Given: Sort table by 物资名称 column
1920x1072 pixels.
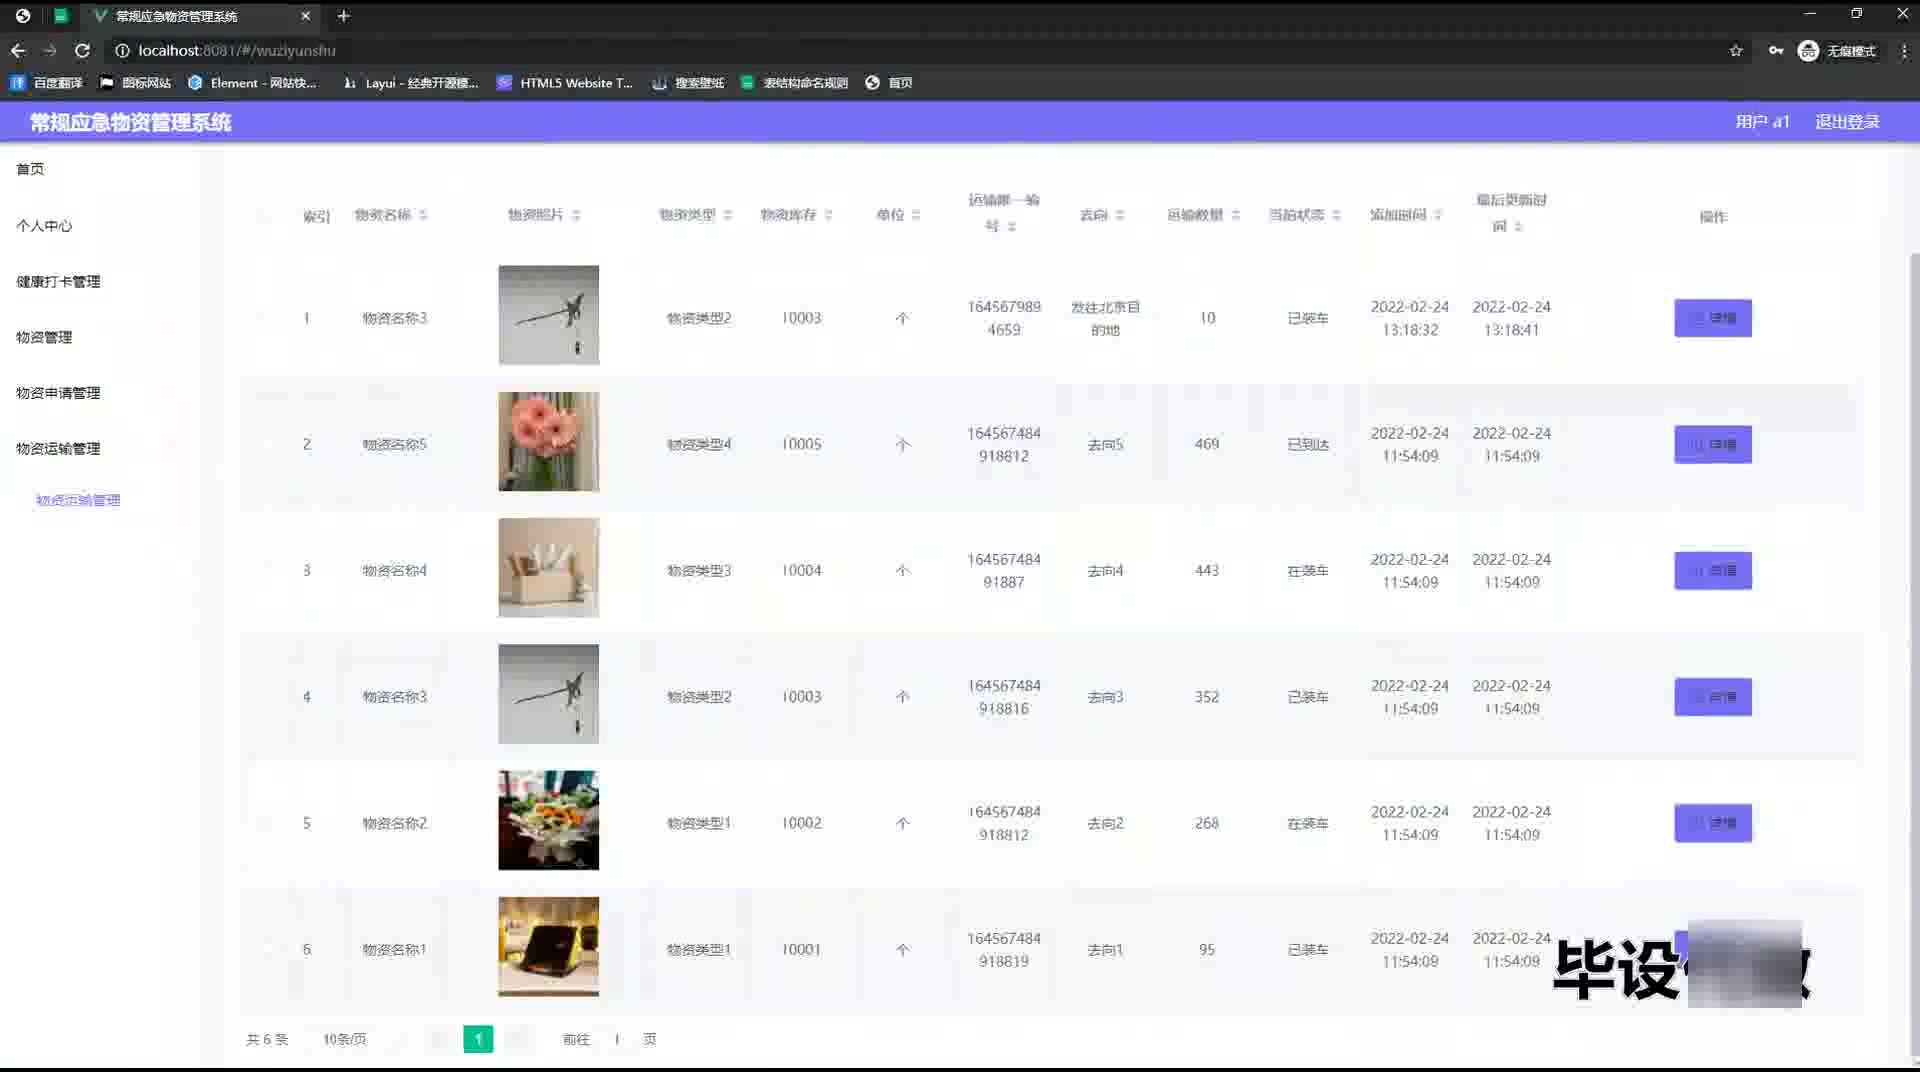Looking at the screenshot, I should point(423,215).
